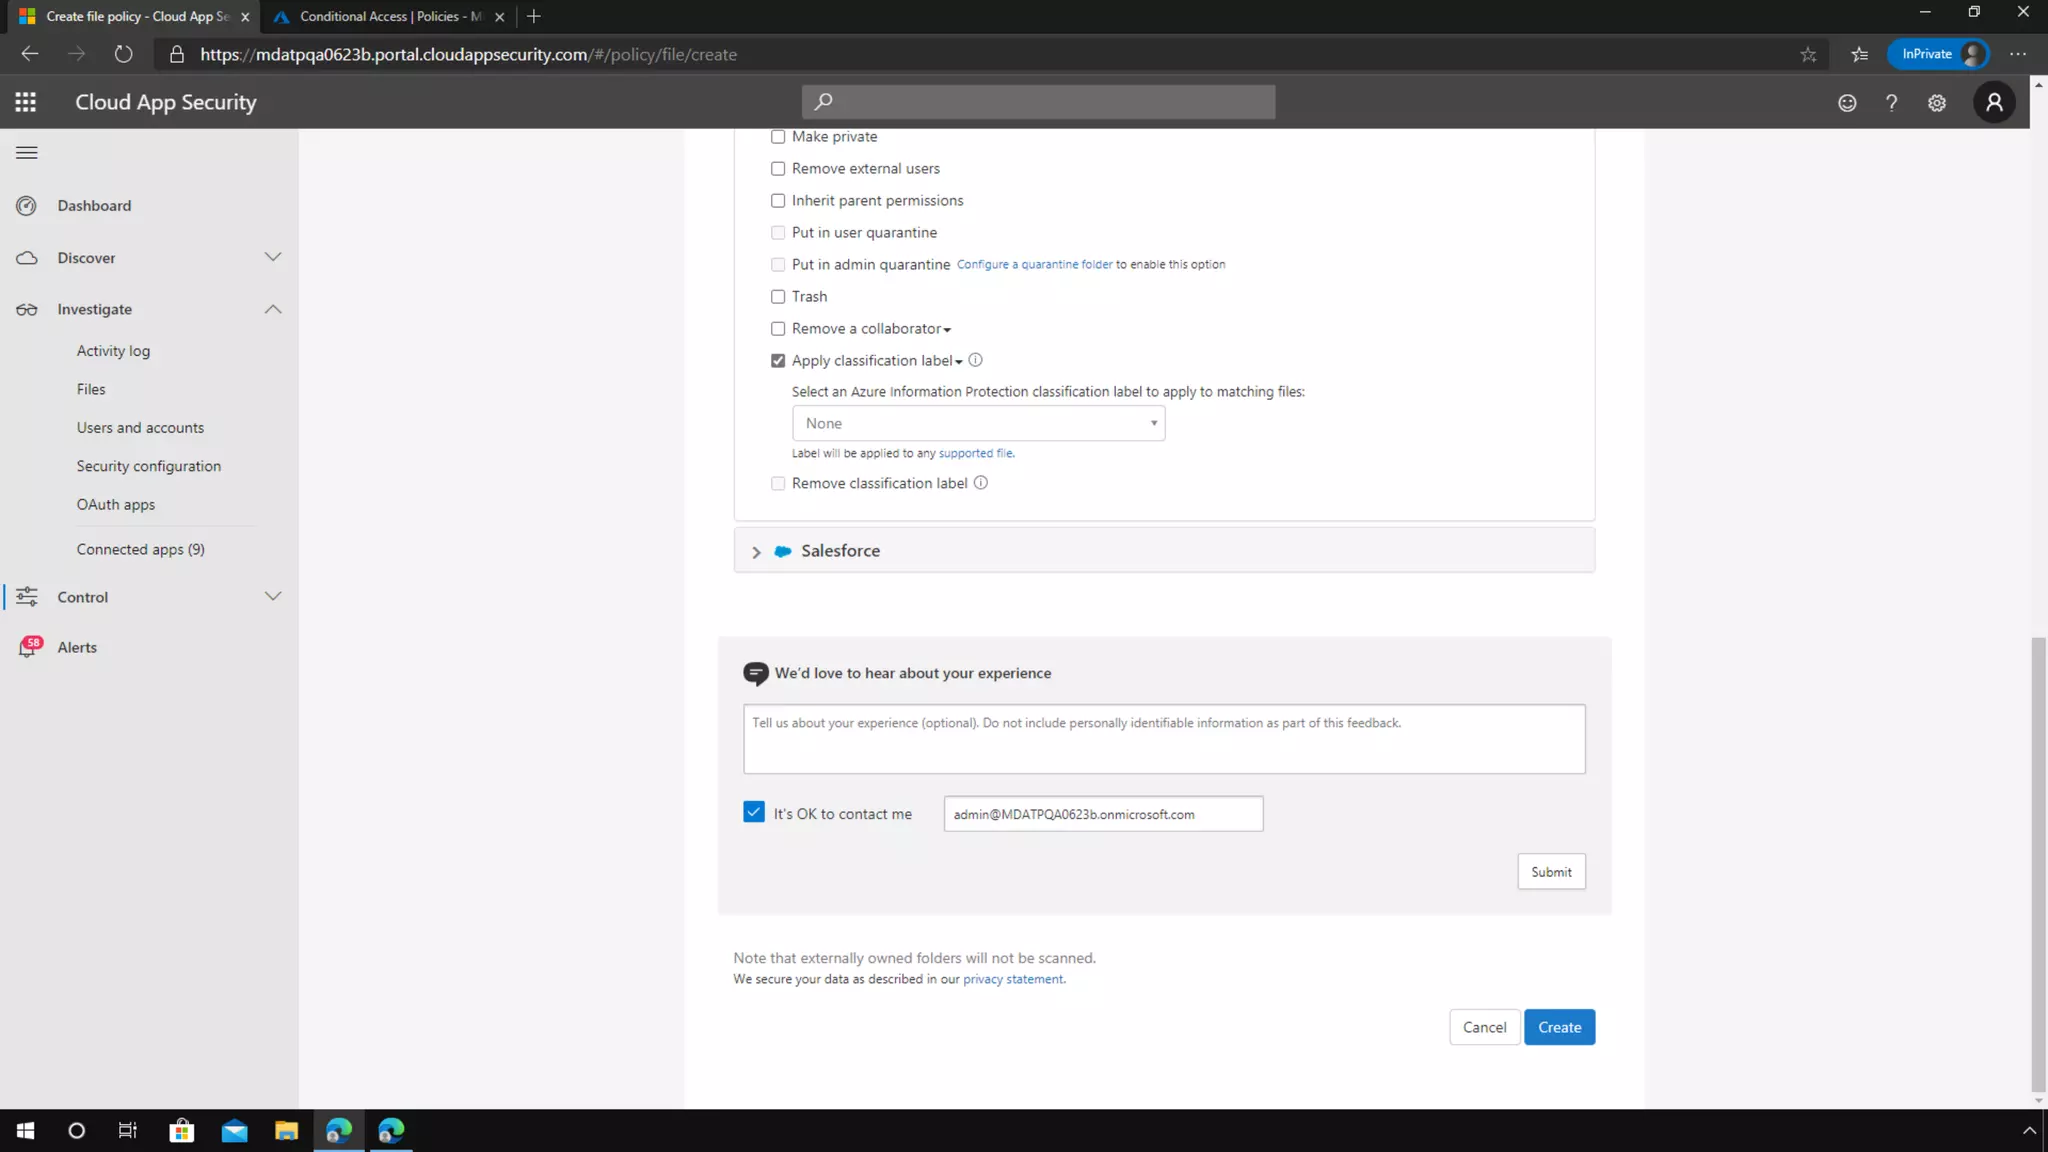Open the app launcher waffle icon
The width and height of the screenshot is (2048, 1152).
coord(26,102)
